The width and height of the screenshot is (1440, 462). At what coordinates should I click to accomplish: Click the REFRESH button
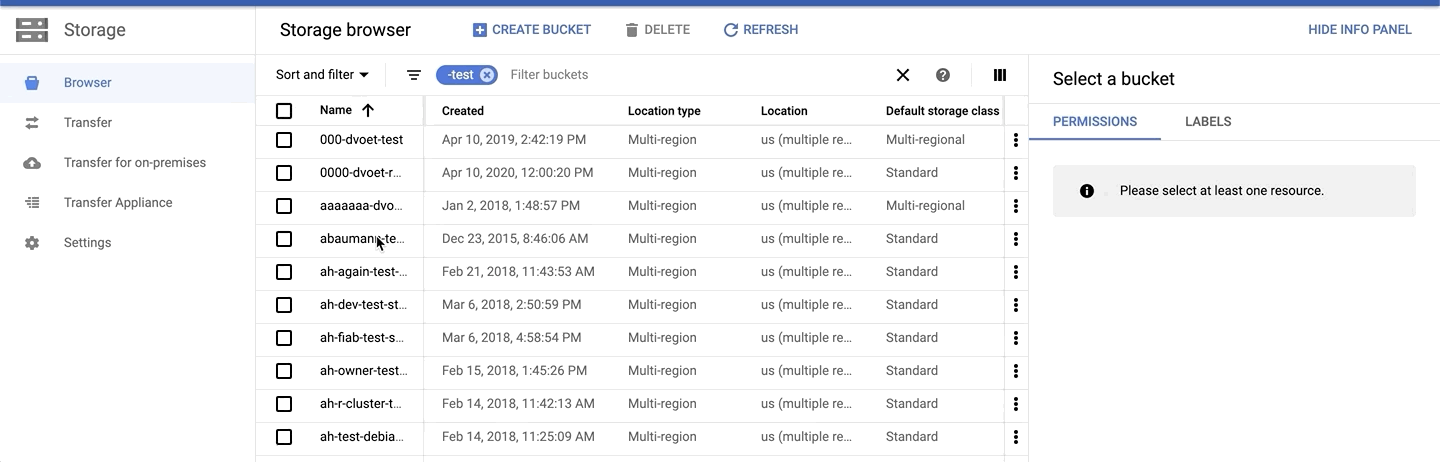[x=760, y=30]
